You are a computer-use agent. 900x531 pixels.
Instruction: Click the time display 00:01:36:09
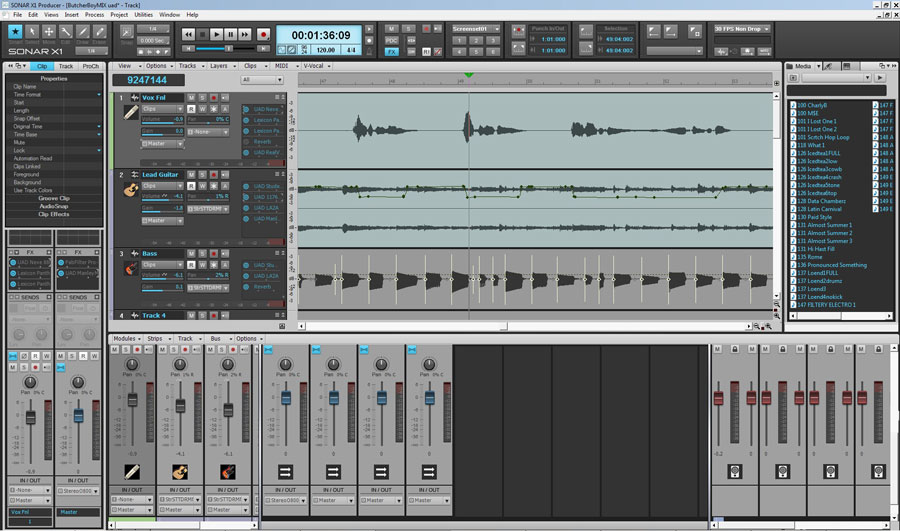tap(320, 35)
